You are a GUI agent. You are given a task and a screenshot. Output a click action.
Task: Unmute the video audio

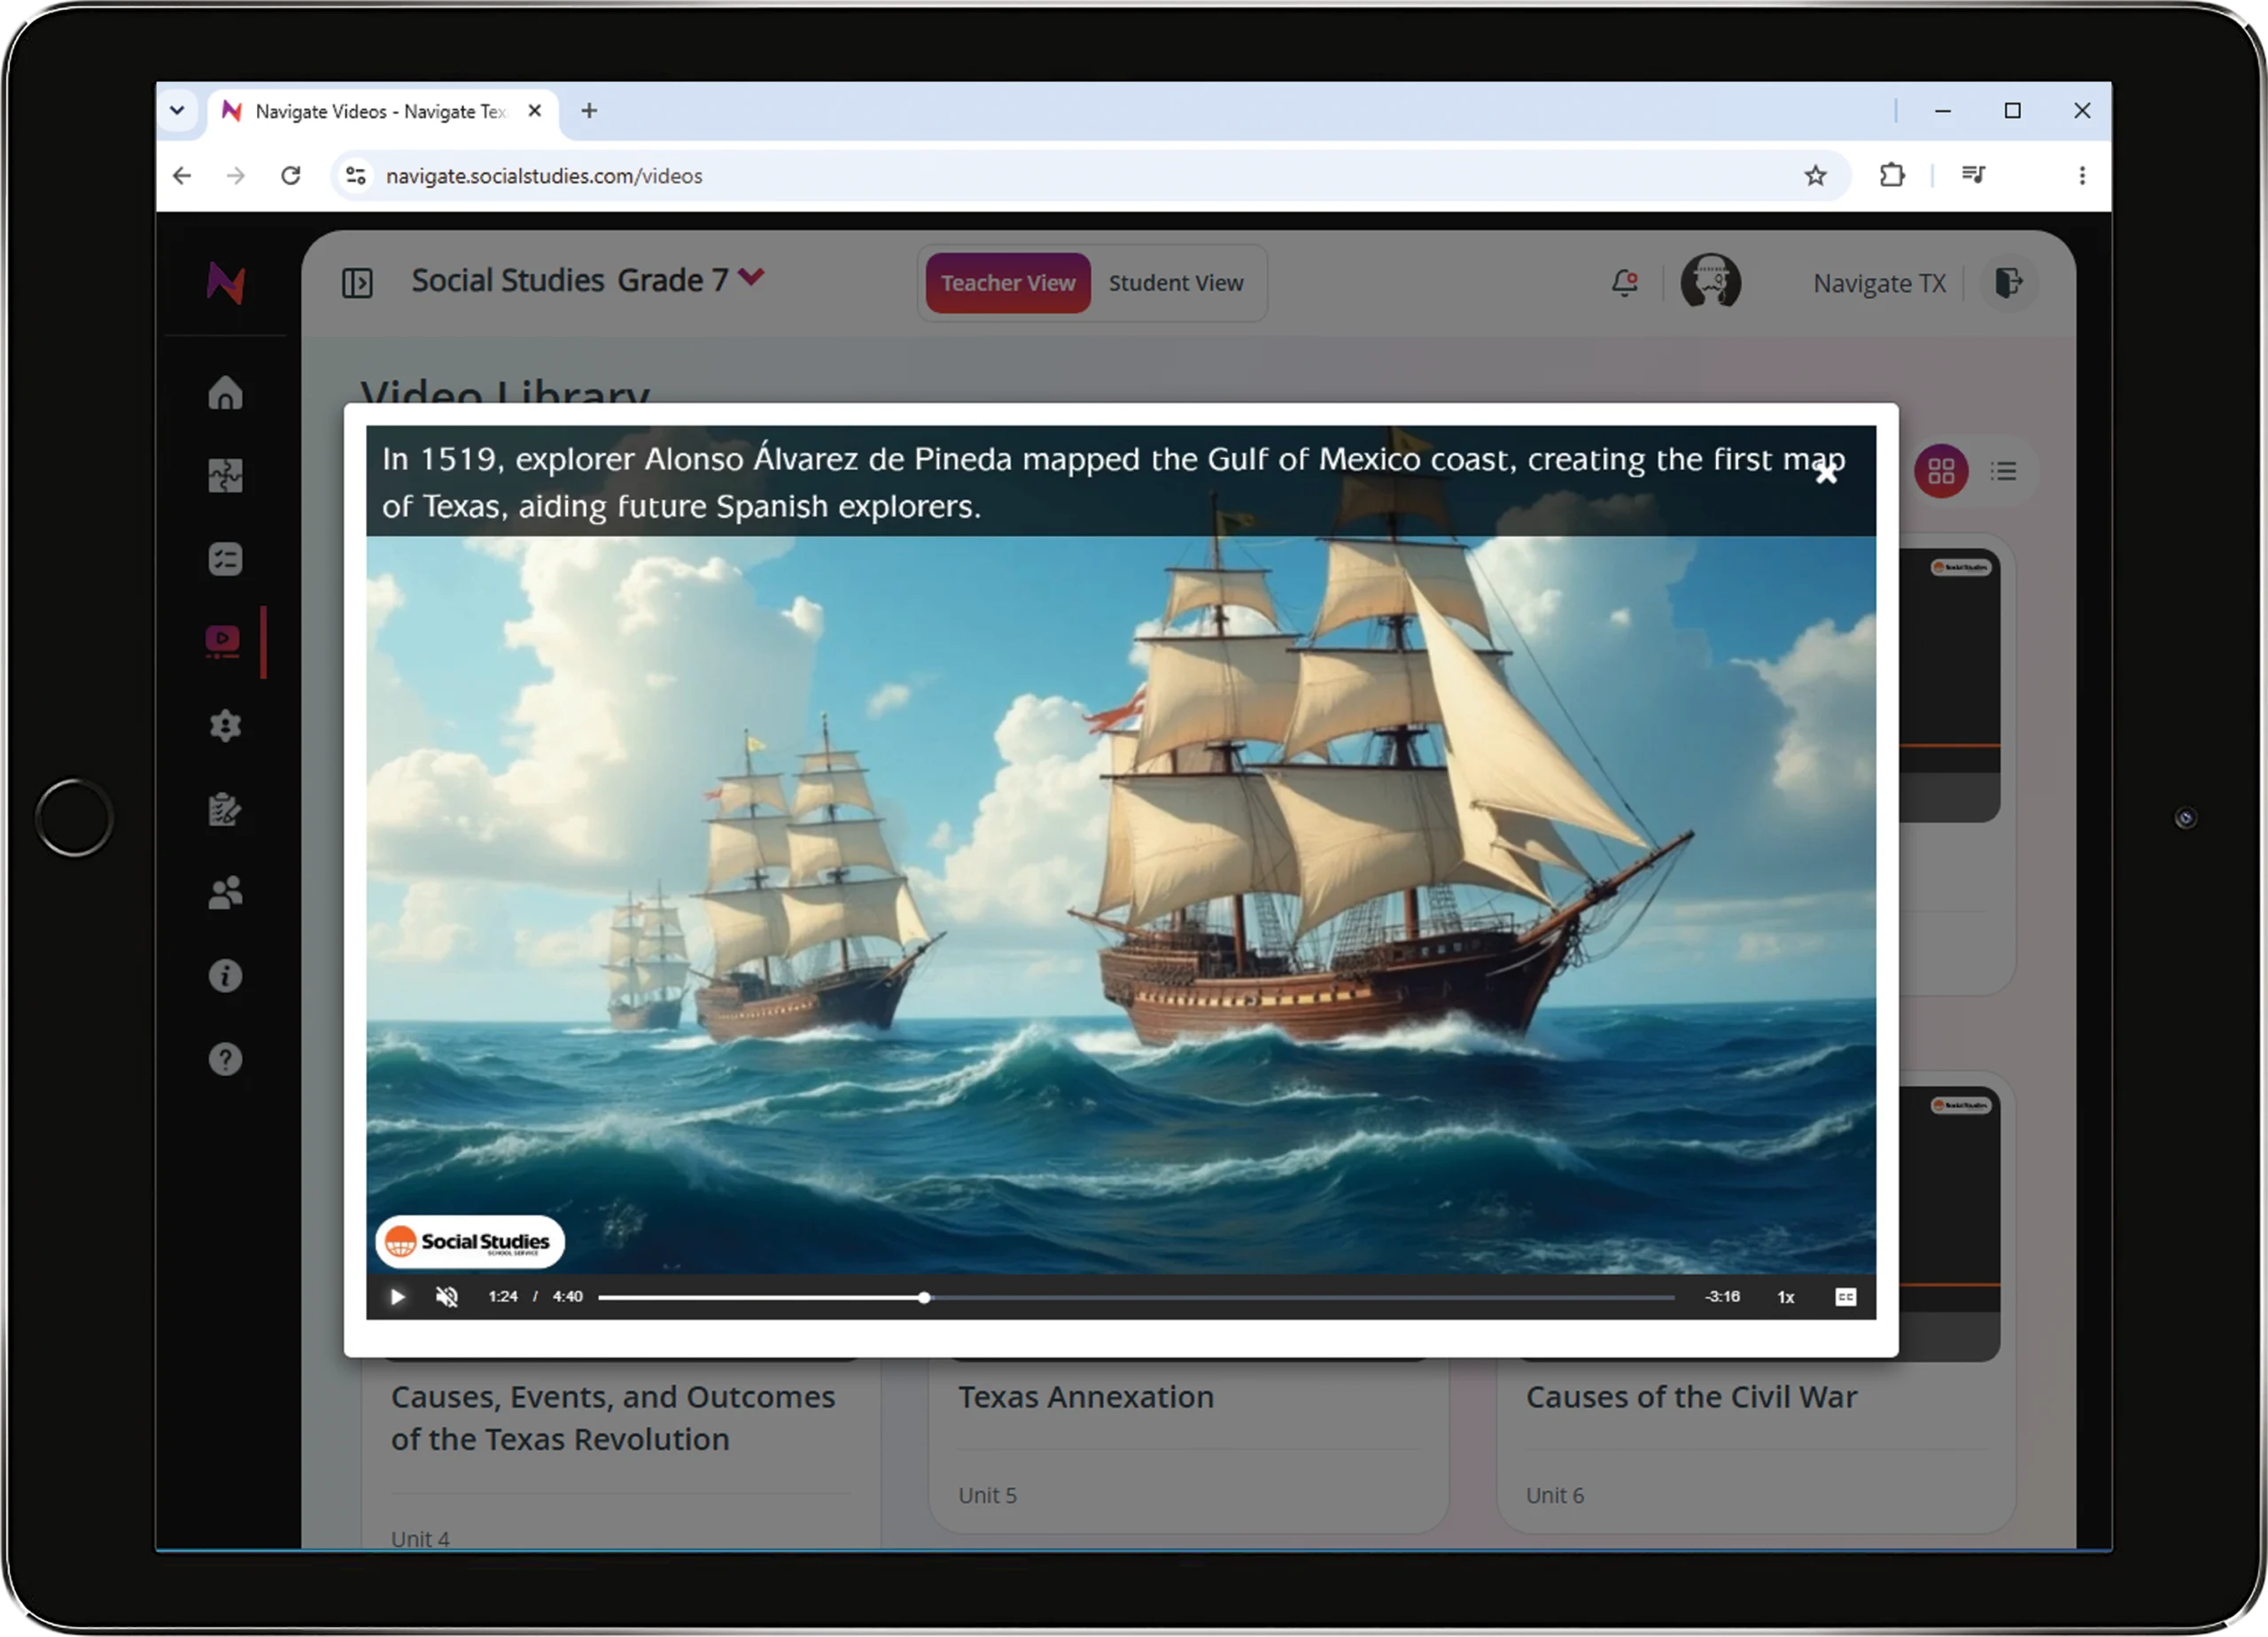[447, 1297]
